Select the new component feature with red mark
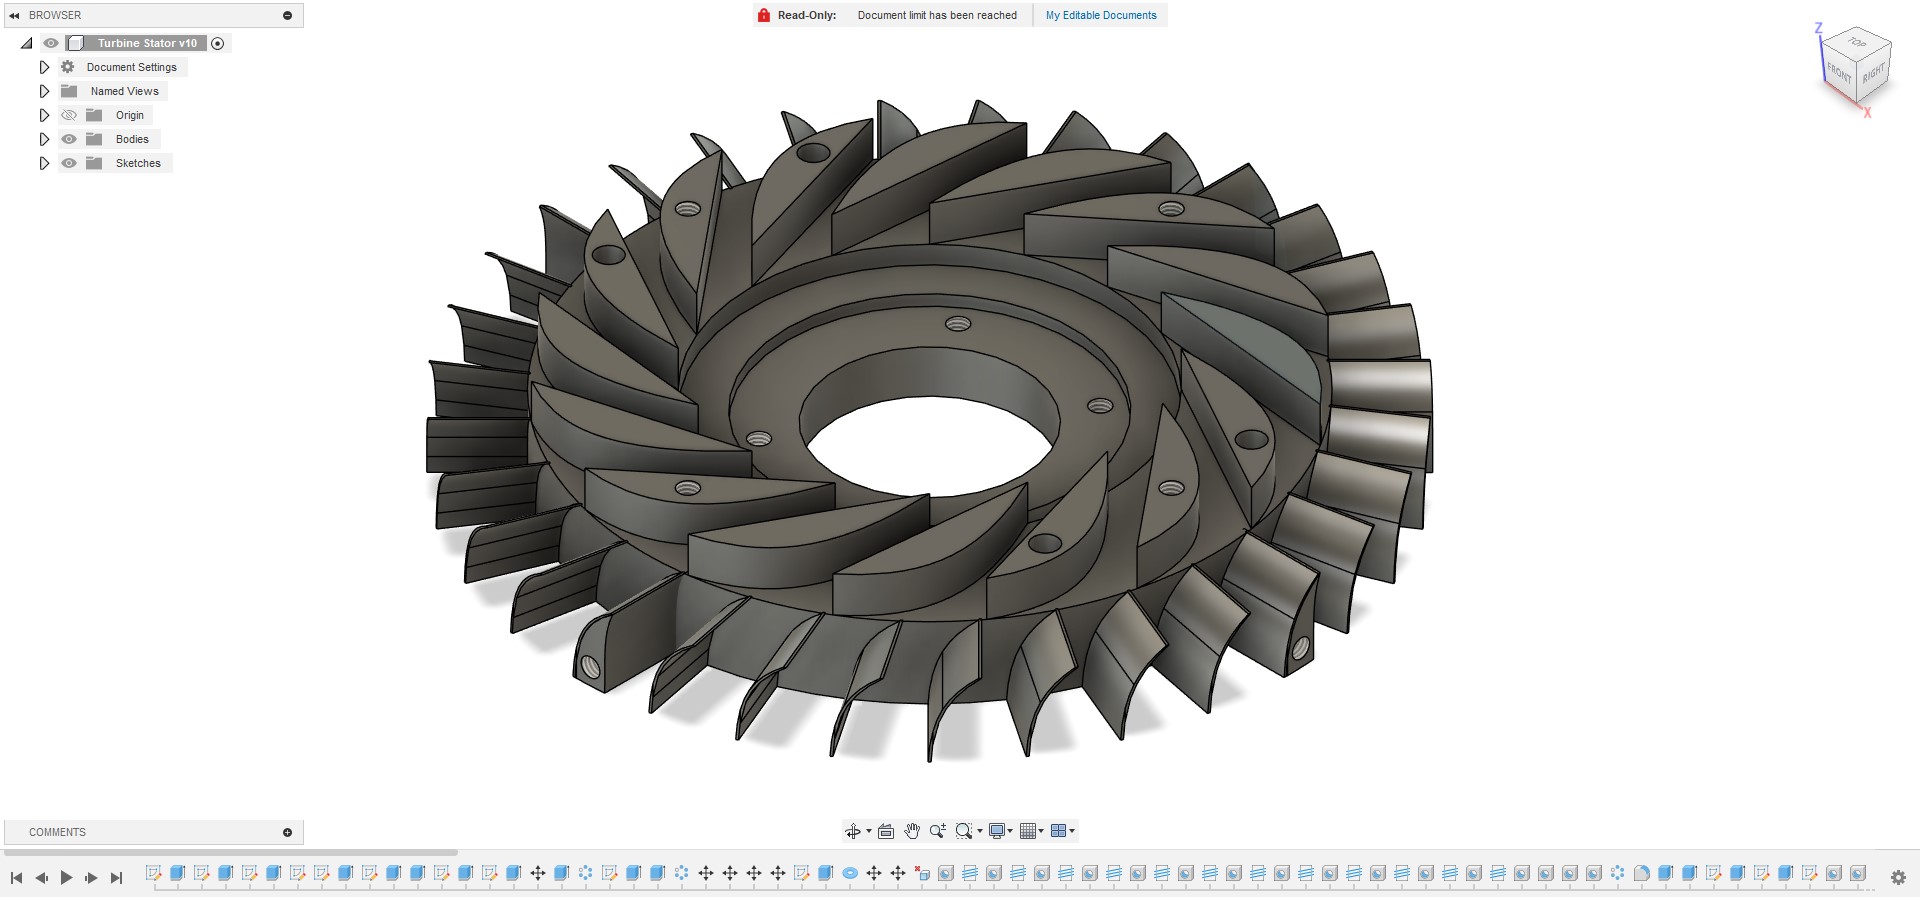The image size is (1920, 897). (x=922, y=873)
